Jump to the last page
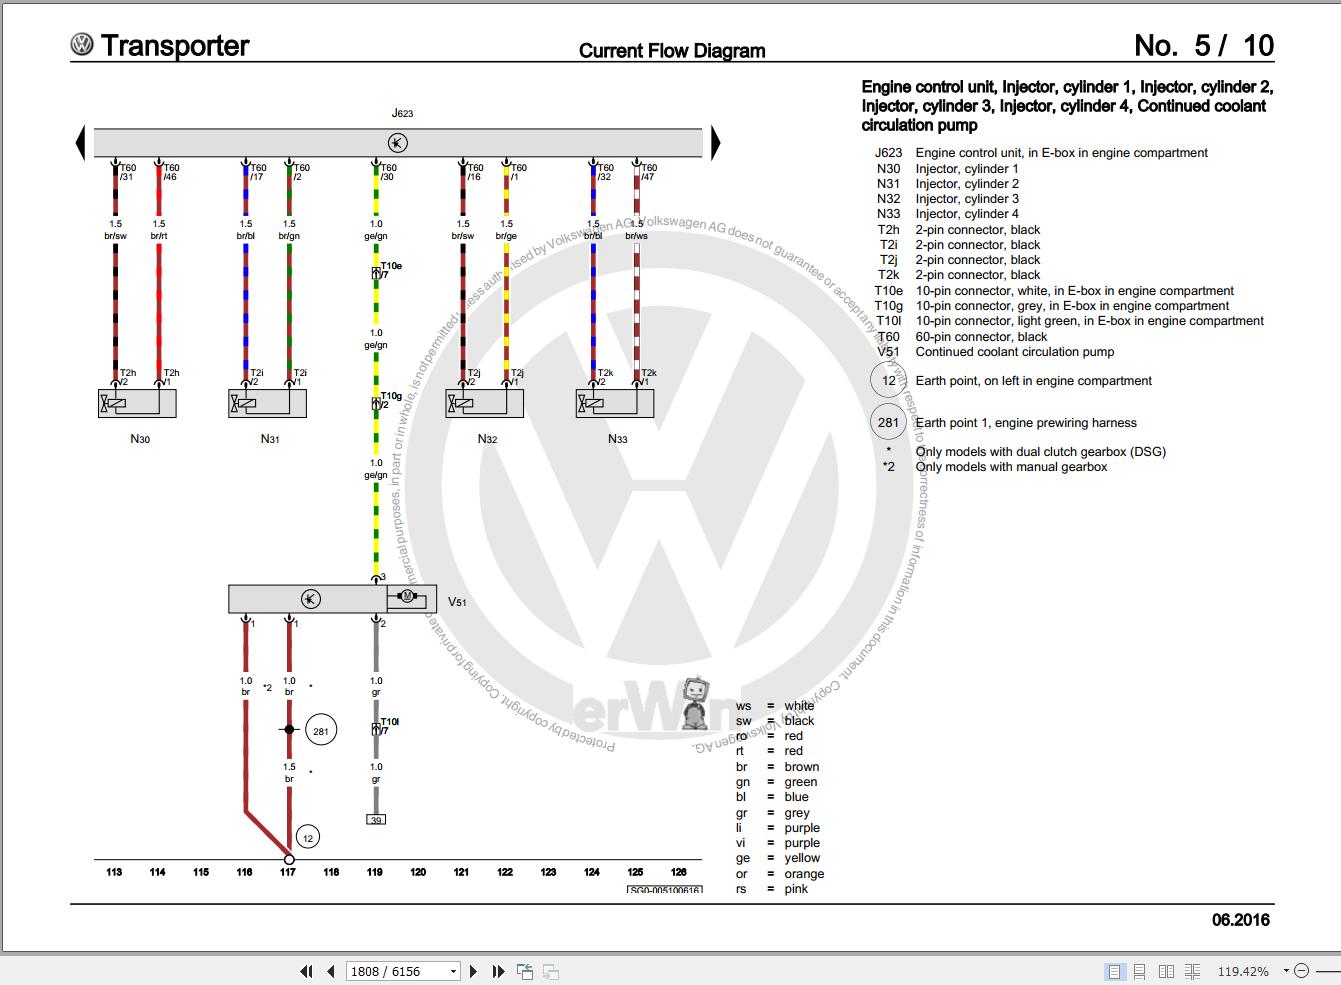The width and height of the screenshot is (1341, 985). click(497, 971)
